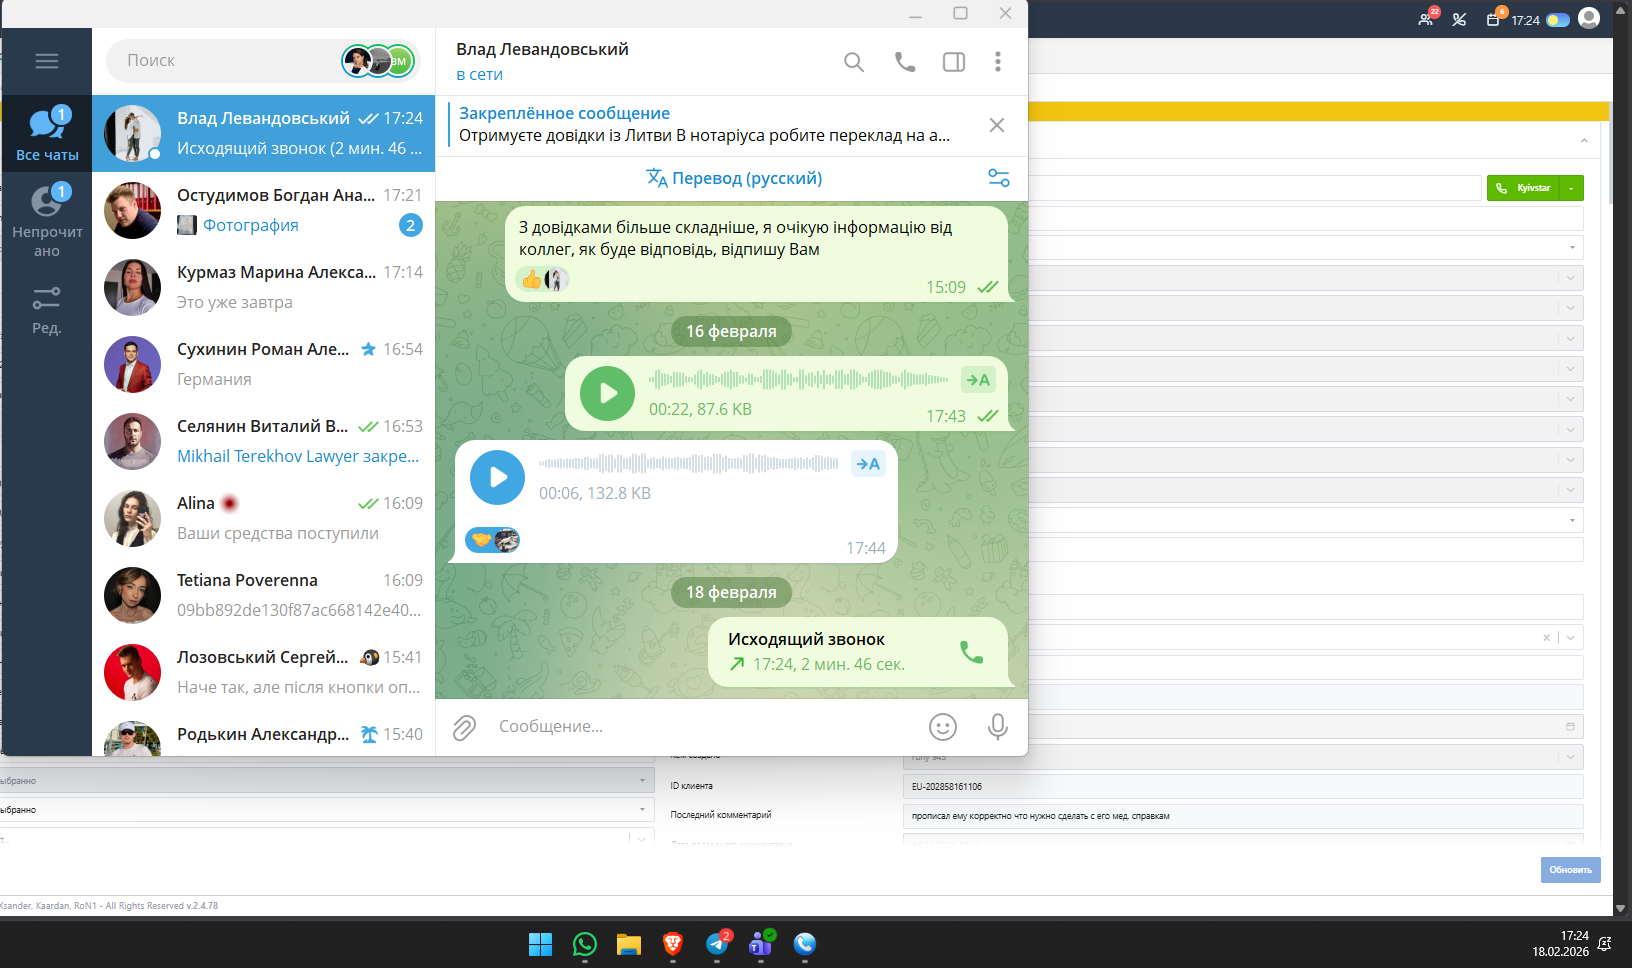The height and width of the screenshot is (968, 1632).
Task: Open the three-dot chat options menu
Action: [998, 62]
